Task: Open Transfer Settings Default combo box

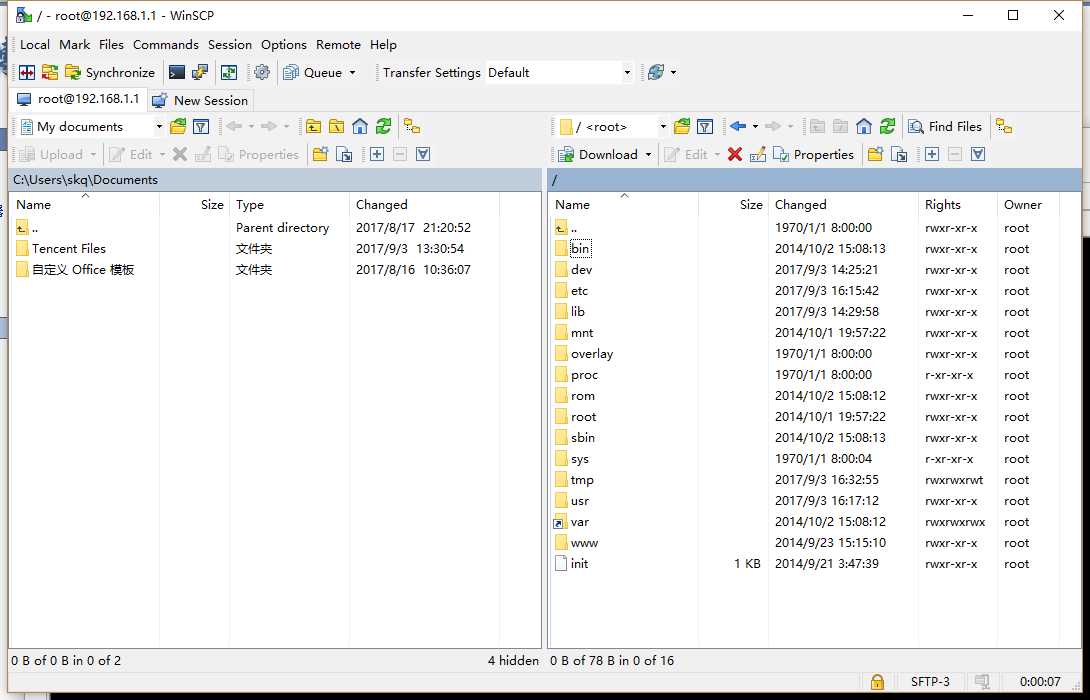Action: [x=560, y=72]
